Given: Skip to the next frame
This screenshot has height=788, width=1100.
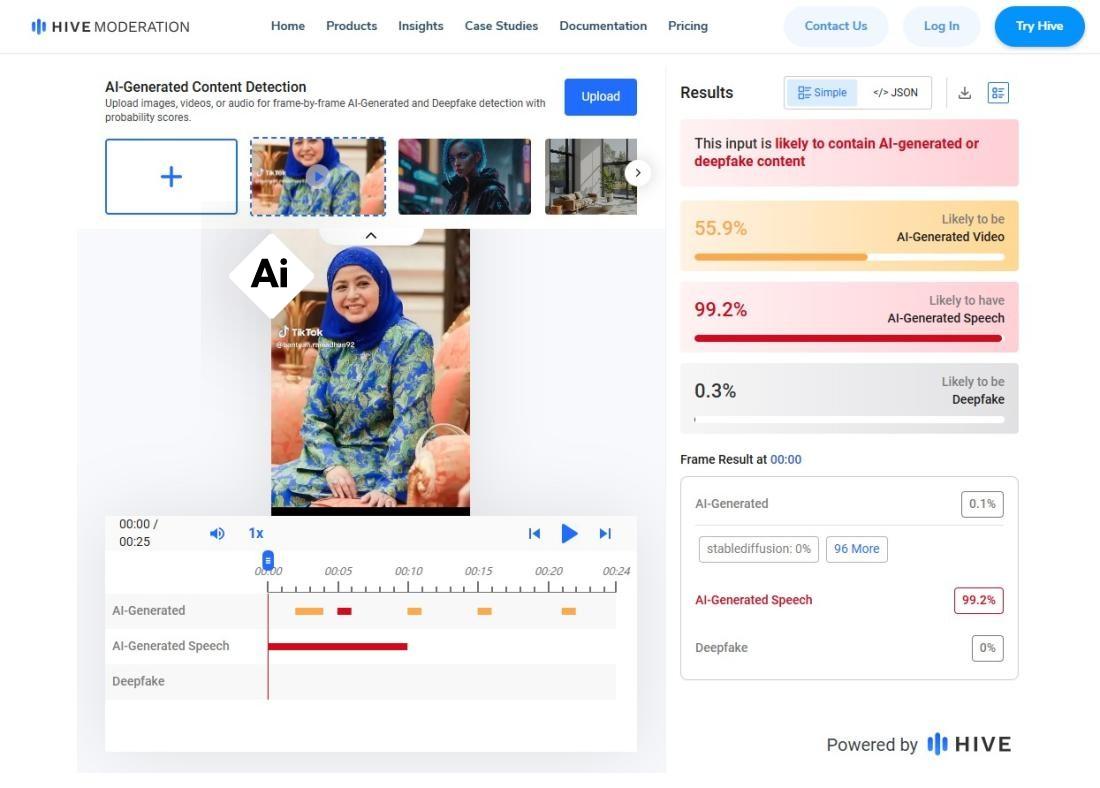Looking at the screenshot, I should pos(605,533).
